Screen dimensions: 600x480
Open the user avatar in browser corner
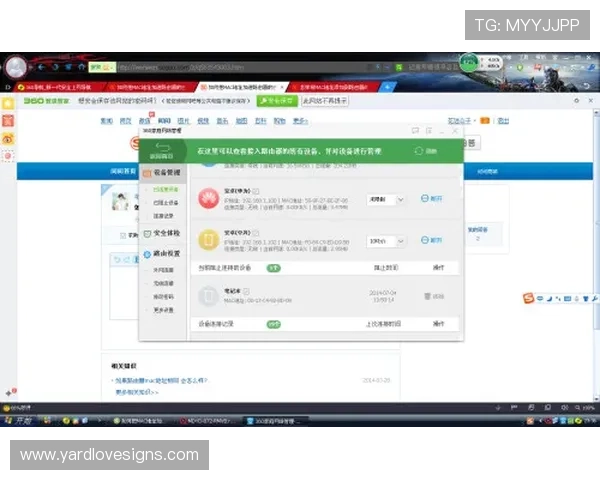tap(16, 67)
